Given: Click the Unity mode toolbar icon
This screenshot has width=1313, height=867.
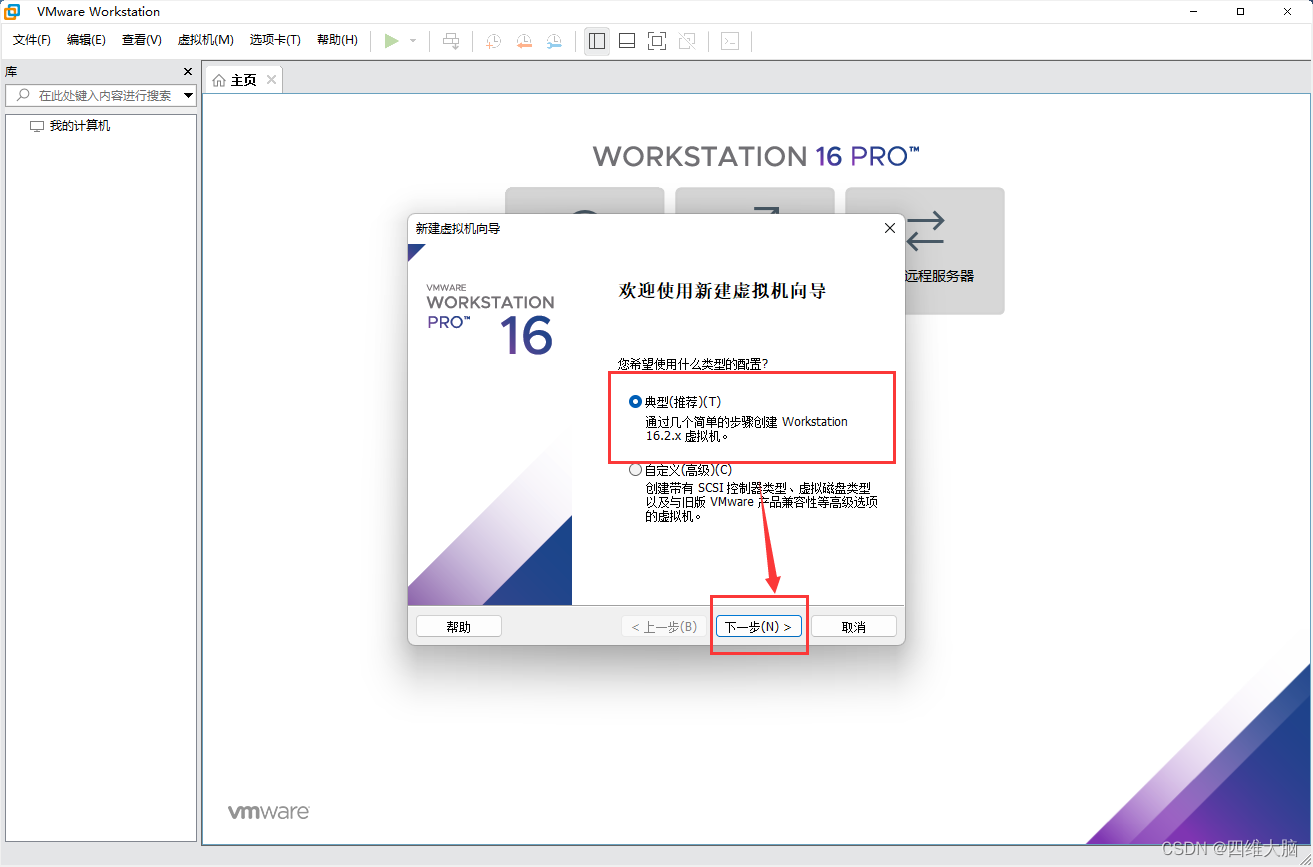Looking at the screenshot, I should 687,41.
